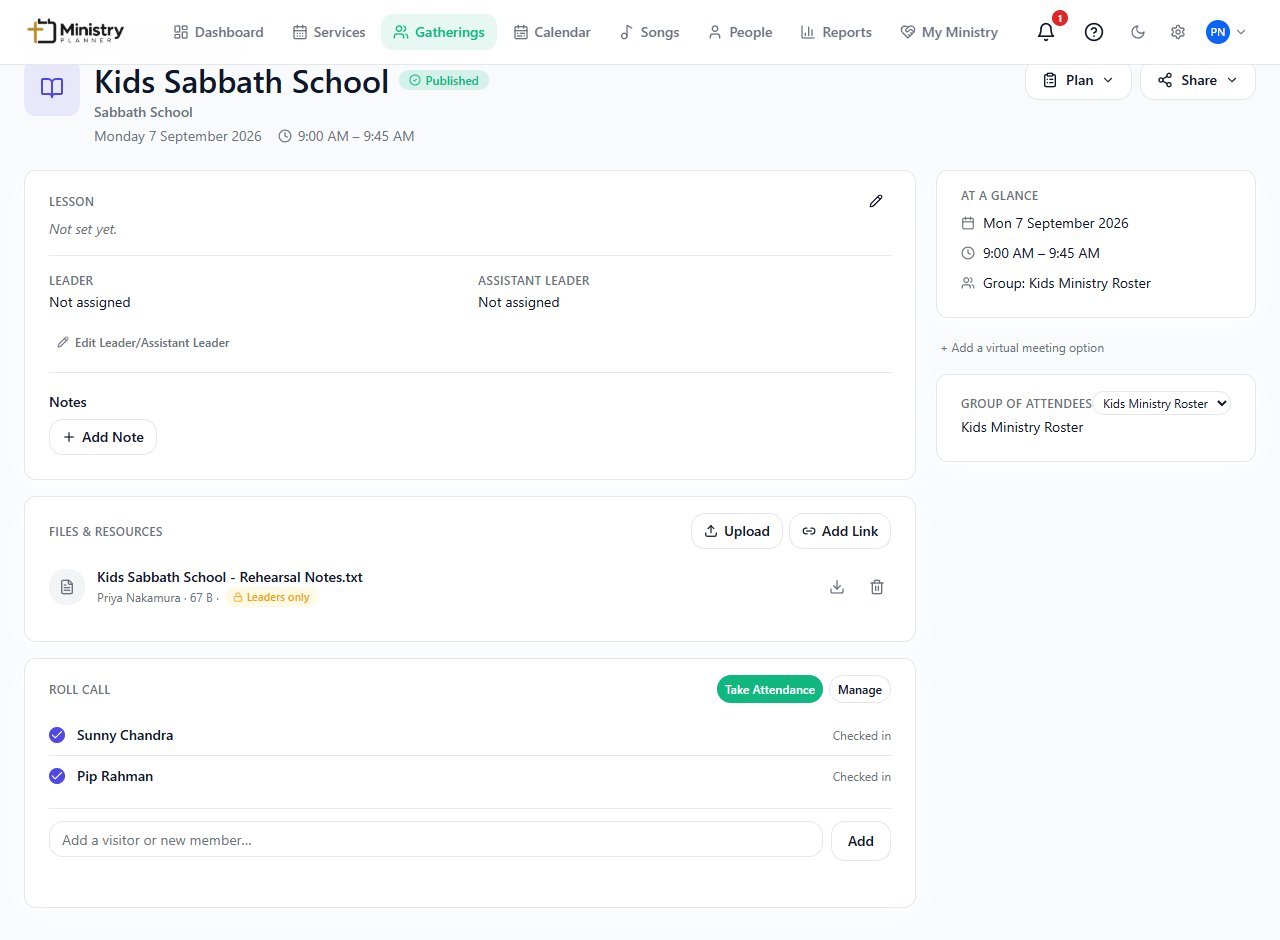
Task: Click the PN user avatar
Action: 1217,32
